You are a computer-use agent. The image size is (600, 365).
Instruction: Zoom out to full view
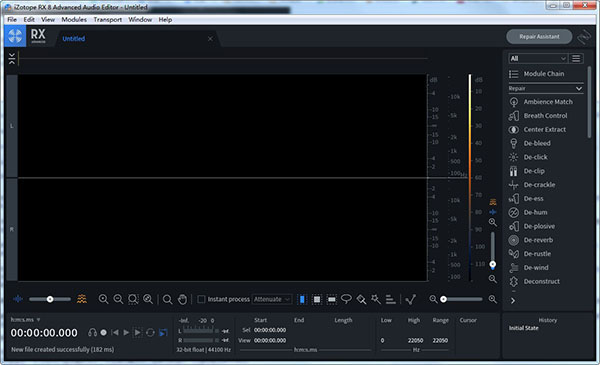click(148, 299)
